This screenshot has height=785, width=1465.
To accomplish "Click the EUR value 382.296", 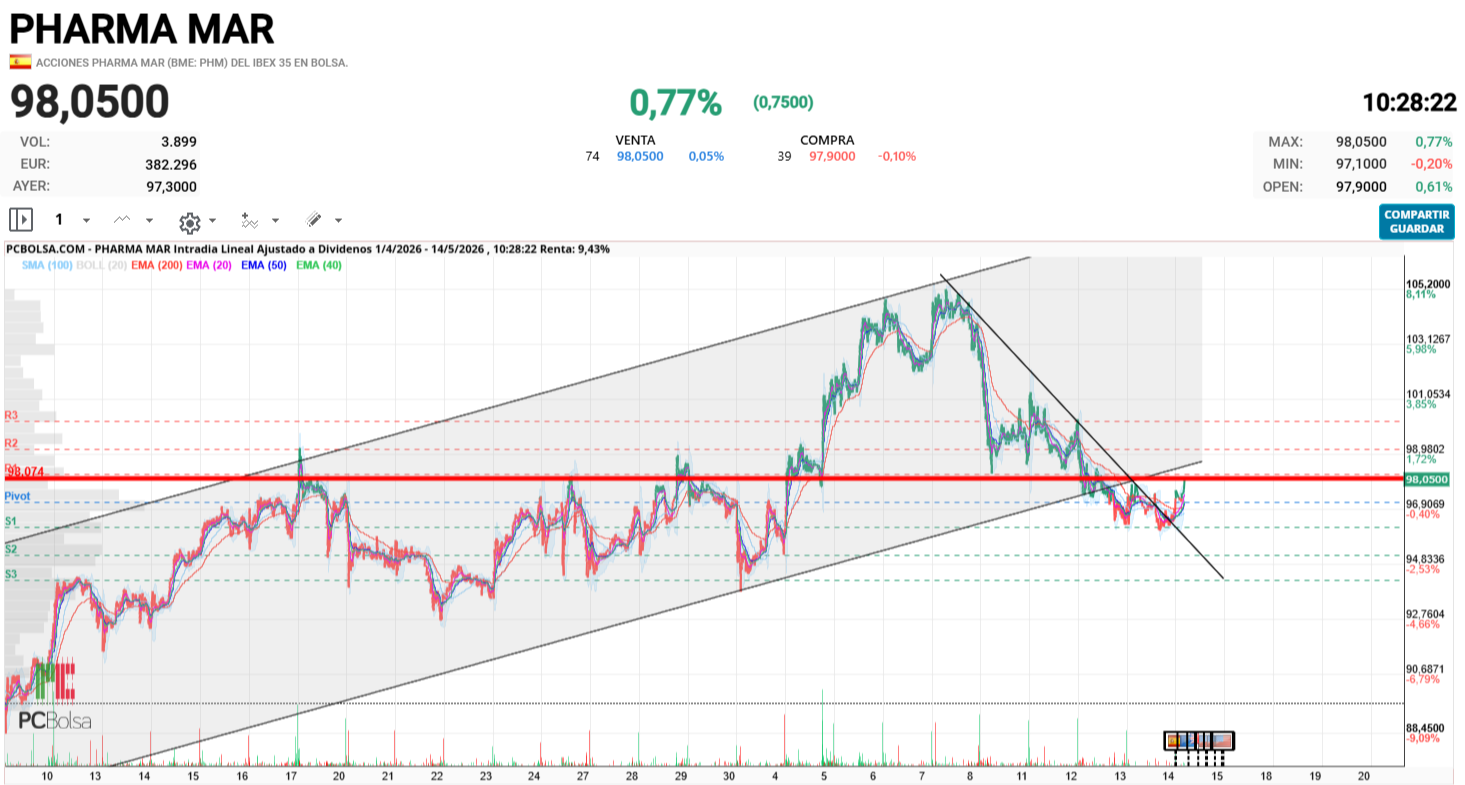I will click(x=169, y=164).
